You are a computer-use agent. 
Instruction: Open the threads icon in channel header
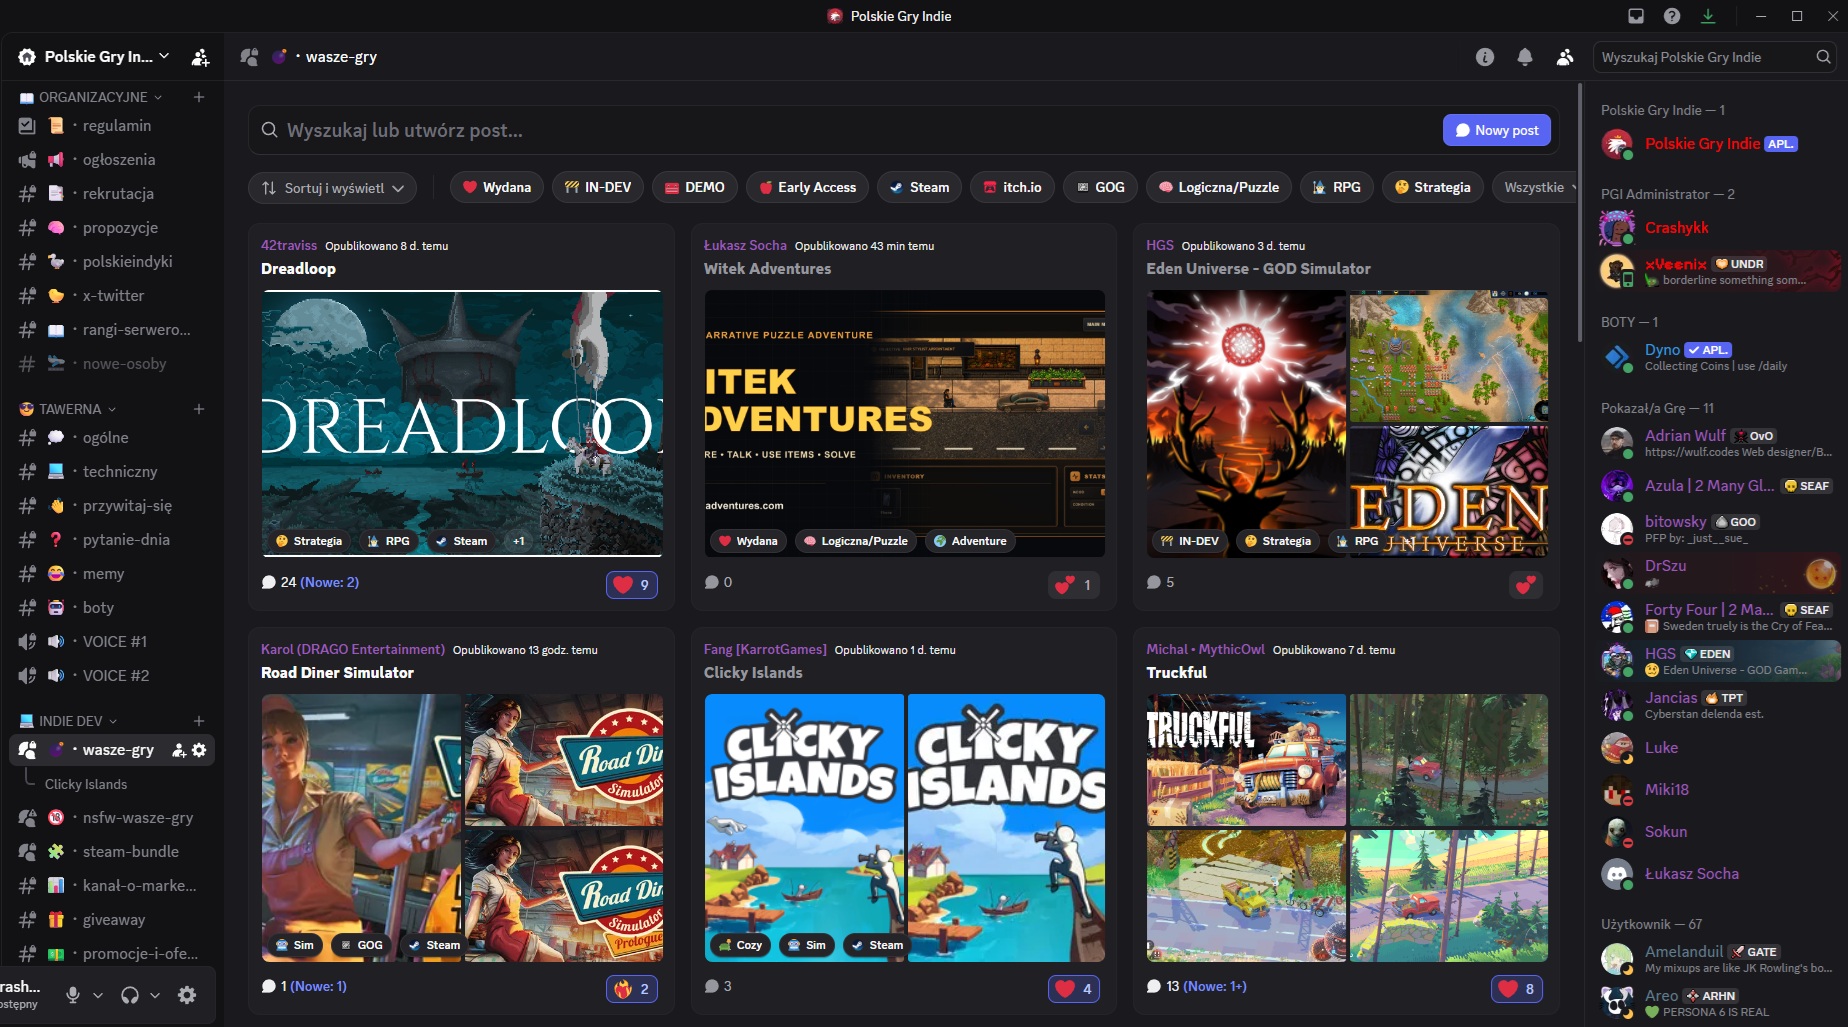(x=249, y=57)
